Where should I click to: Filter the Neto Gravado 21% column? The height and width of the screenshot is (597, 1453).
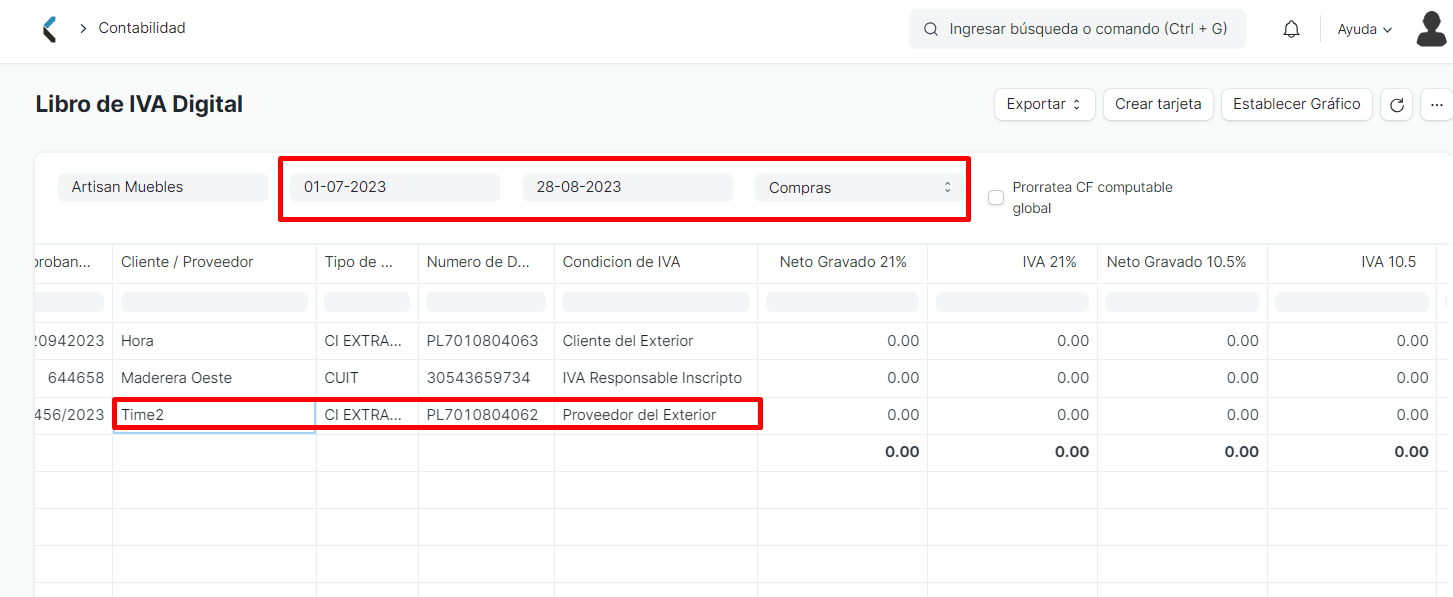click(842, 302)
